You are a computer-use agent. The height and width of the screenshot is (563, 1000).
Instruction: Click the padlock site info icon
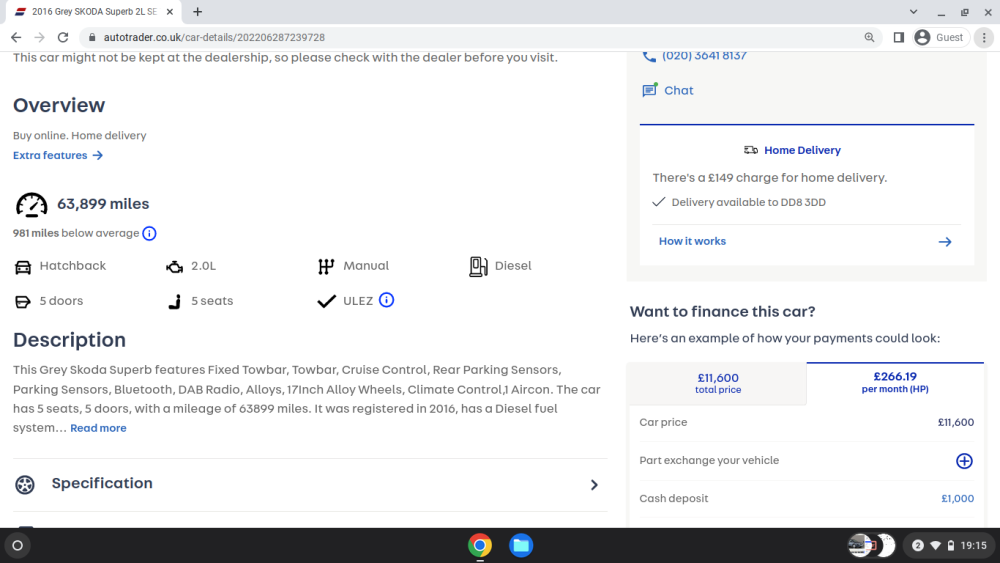(92, 38)
